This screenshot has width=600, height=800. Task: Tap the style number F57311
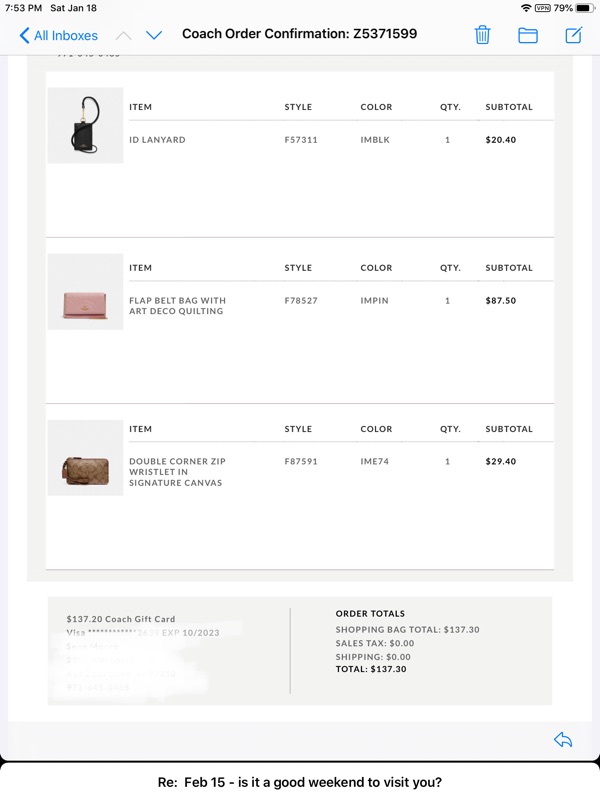(301, 140)
